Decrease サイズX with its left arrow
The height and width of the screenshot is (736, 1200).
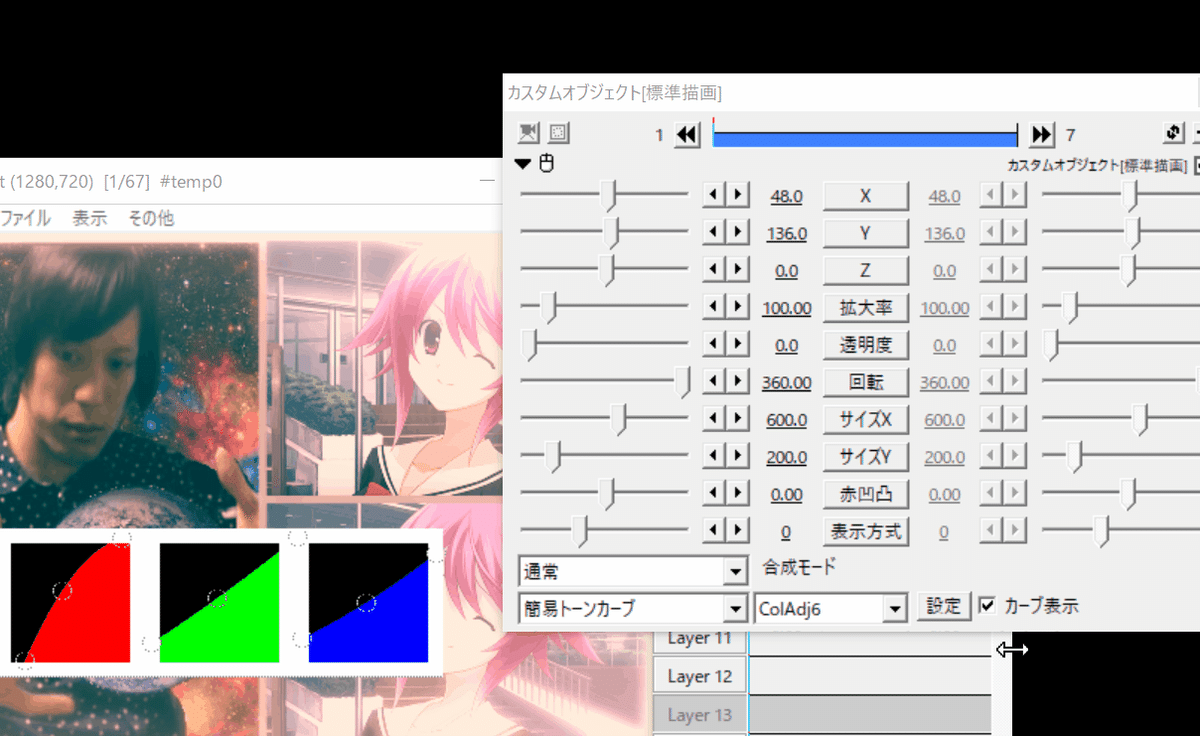pos(714,419)
